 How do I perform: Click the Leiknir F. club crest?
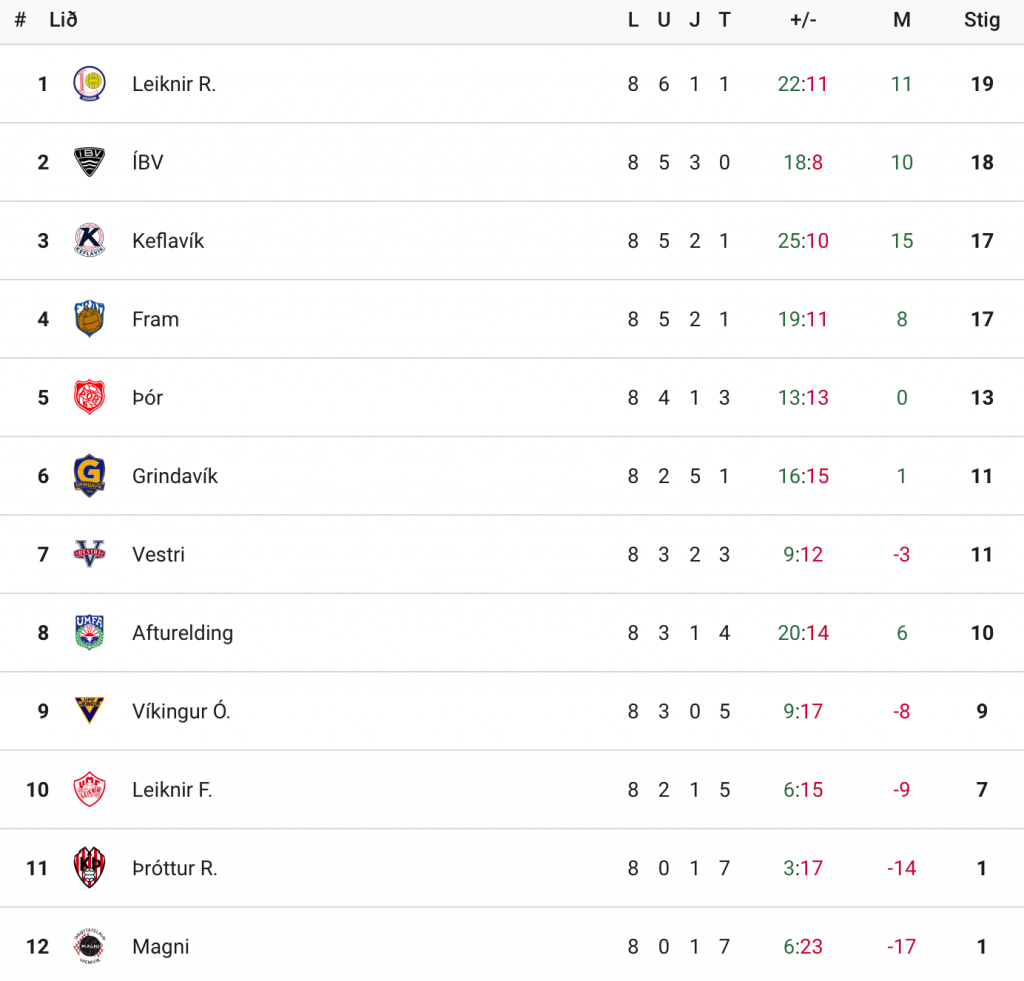pyautogui.click(x=89, y=789)
